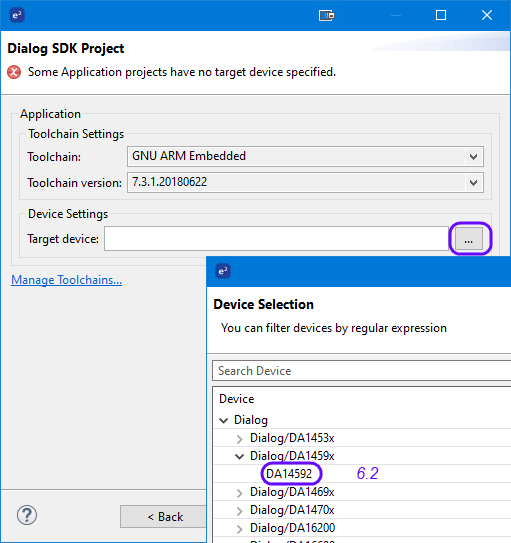Screen dimensions: 511x543
Task: Open the Manage Toolchains... link
Action: [x=66, y=280]
